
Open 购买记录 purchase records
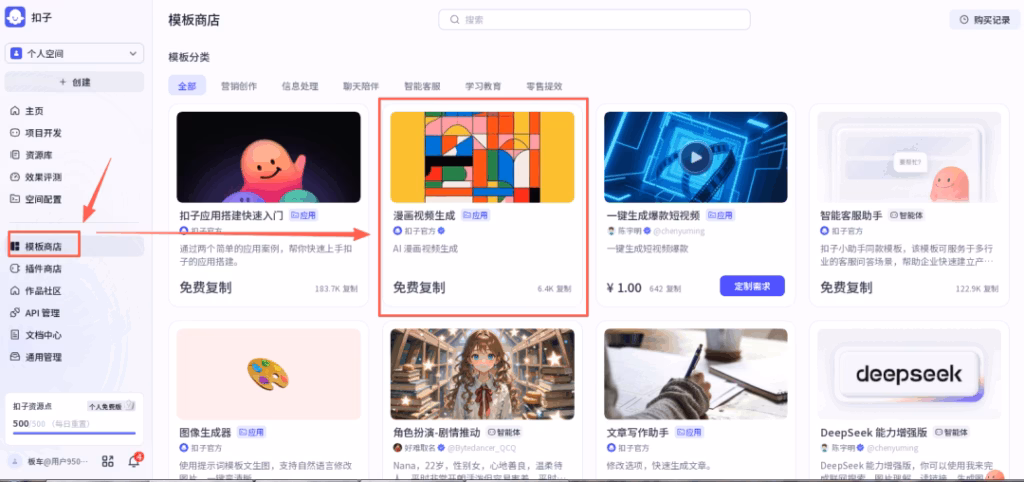(x=985, y=20)
